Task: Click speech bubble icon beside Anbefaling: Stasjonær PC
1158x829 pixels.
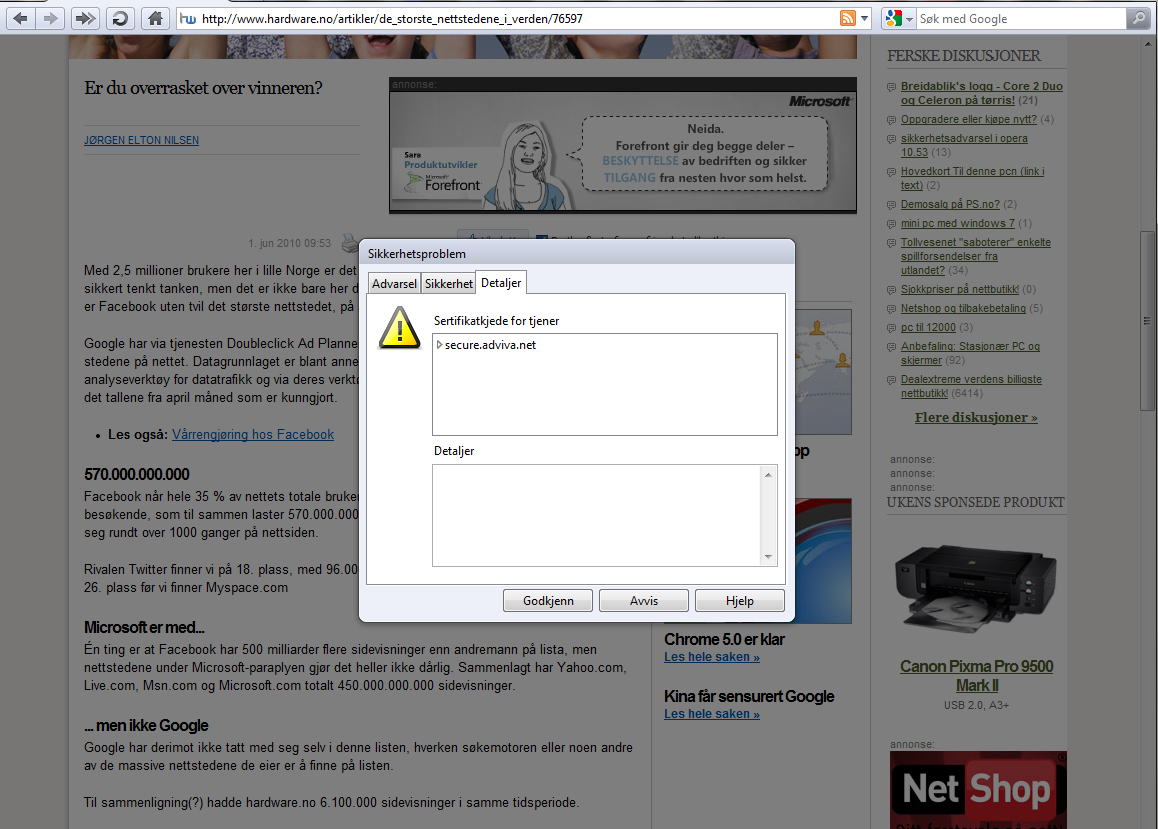Action: click(891, 348)
